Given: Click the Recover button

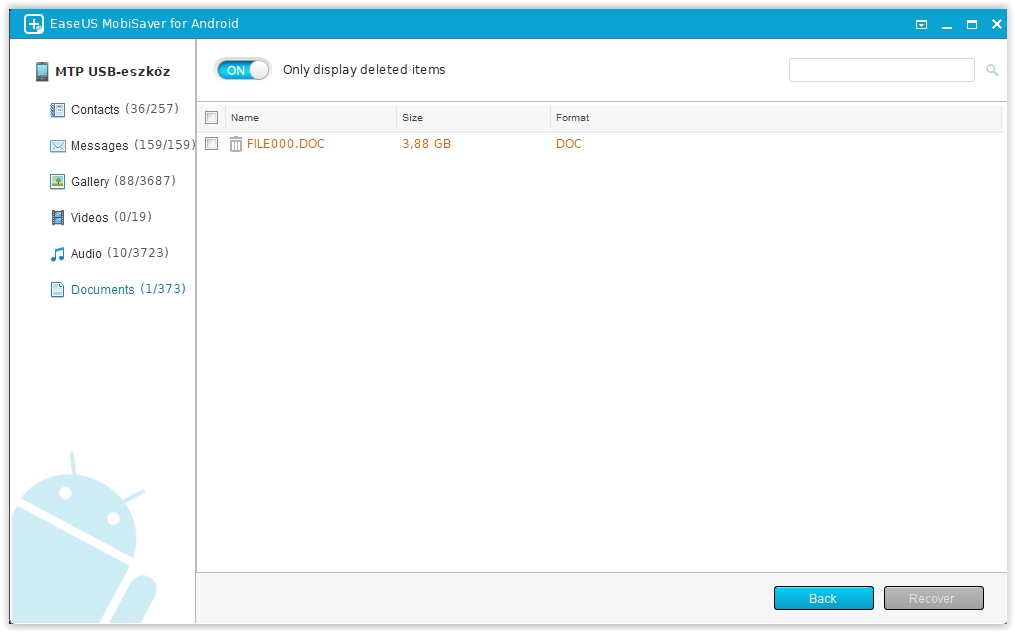Looking at the screenshot, I should 933,598.
